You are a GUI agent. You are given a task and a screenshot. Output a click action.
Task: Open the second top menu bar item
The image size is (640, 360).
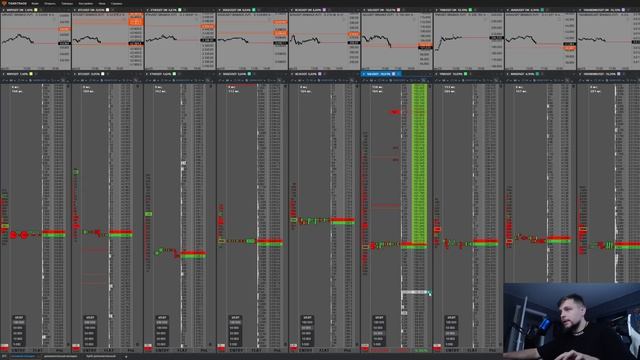(50, 3)
